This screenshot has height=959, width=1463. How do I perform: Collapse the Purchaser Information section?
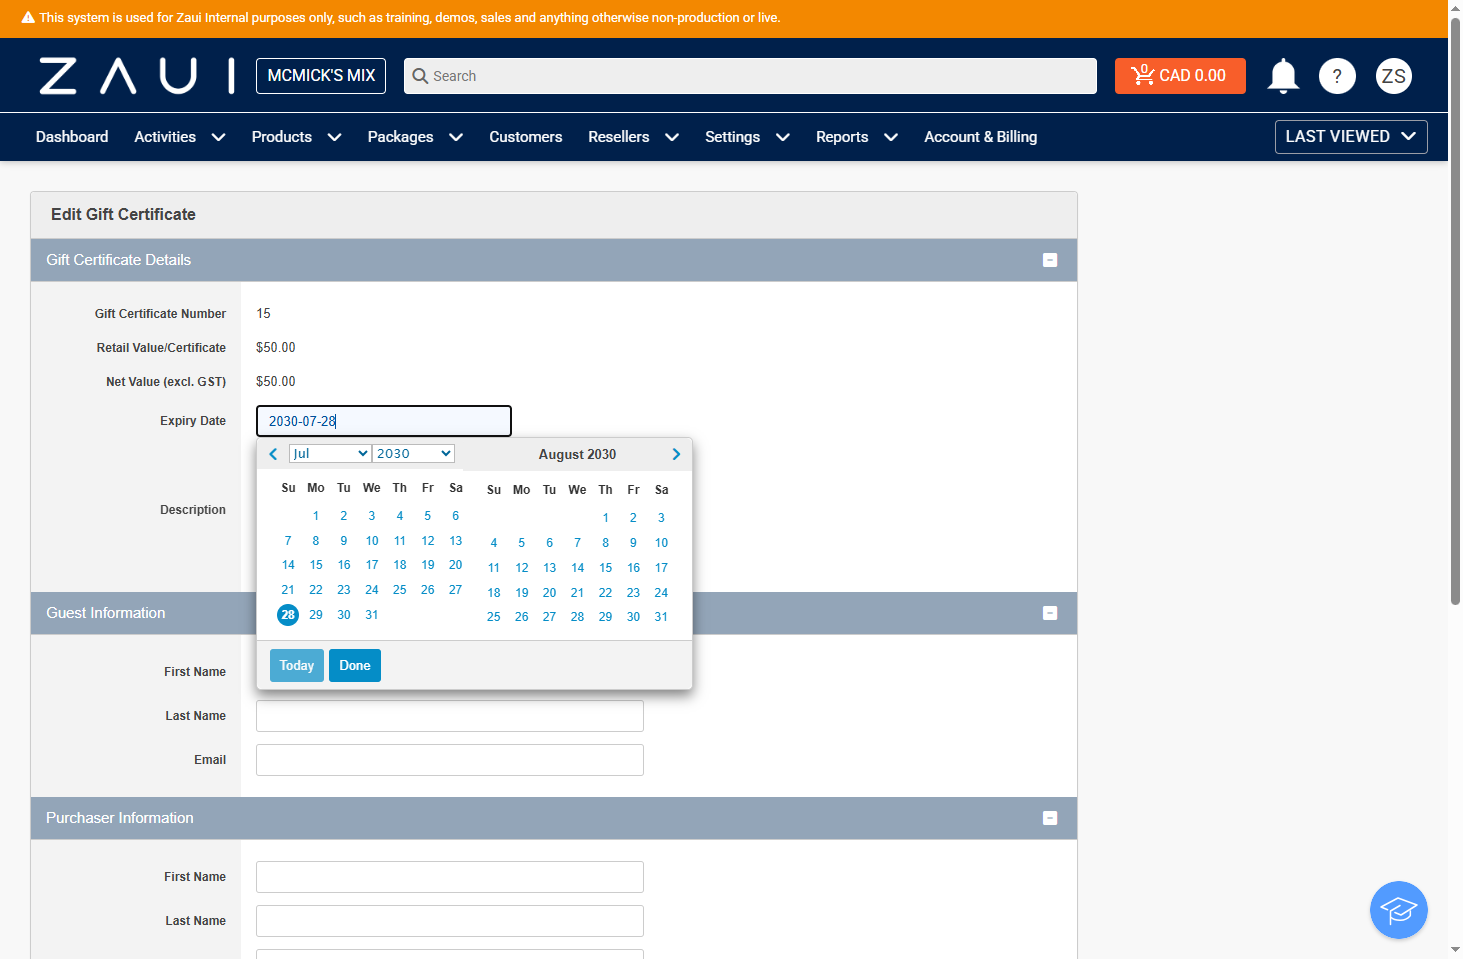coord(1050,818)
